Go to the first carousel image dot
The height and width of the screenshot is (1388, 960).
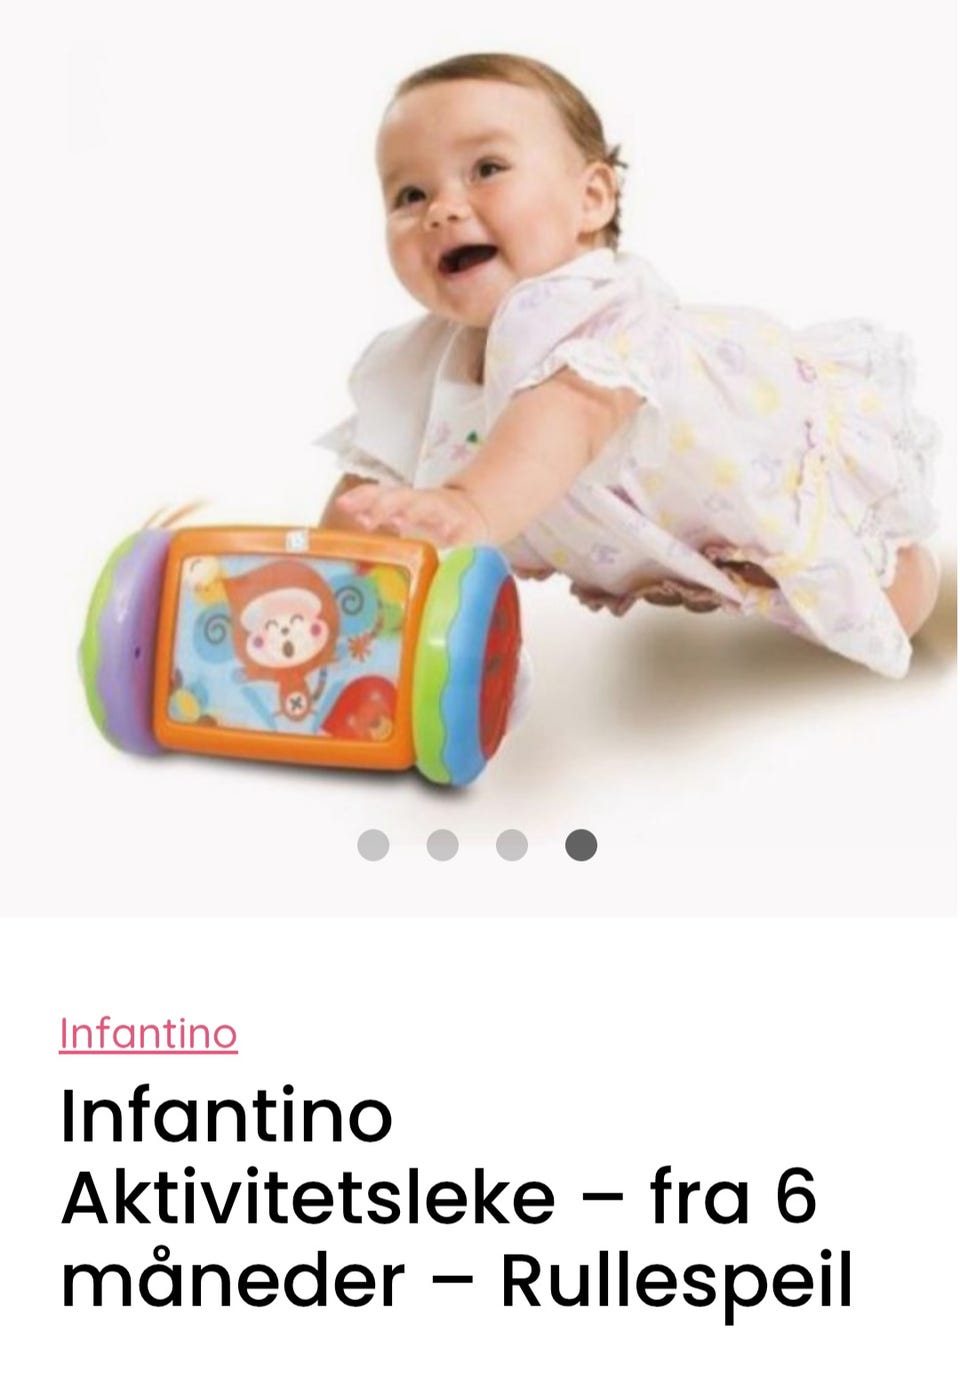(373, 845)
